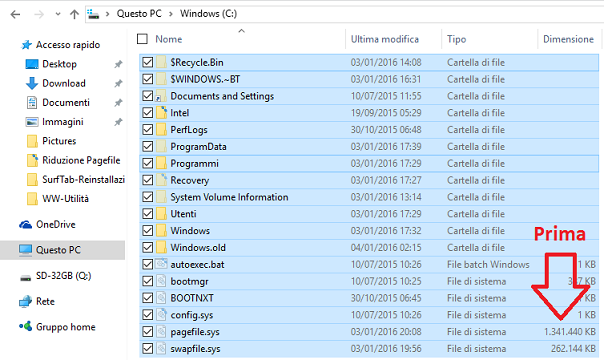Unpin Desktop using its pin icon
The width and height of the screenshot is (604, 360).
[x=118, y=64]
